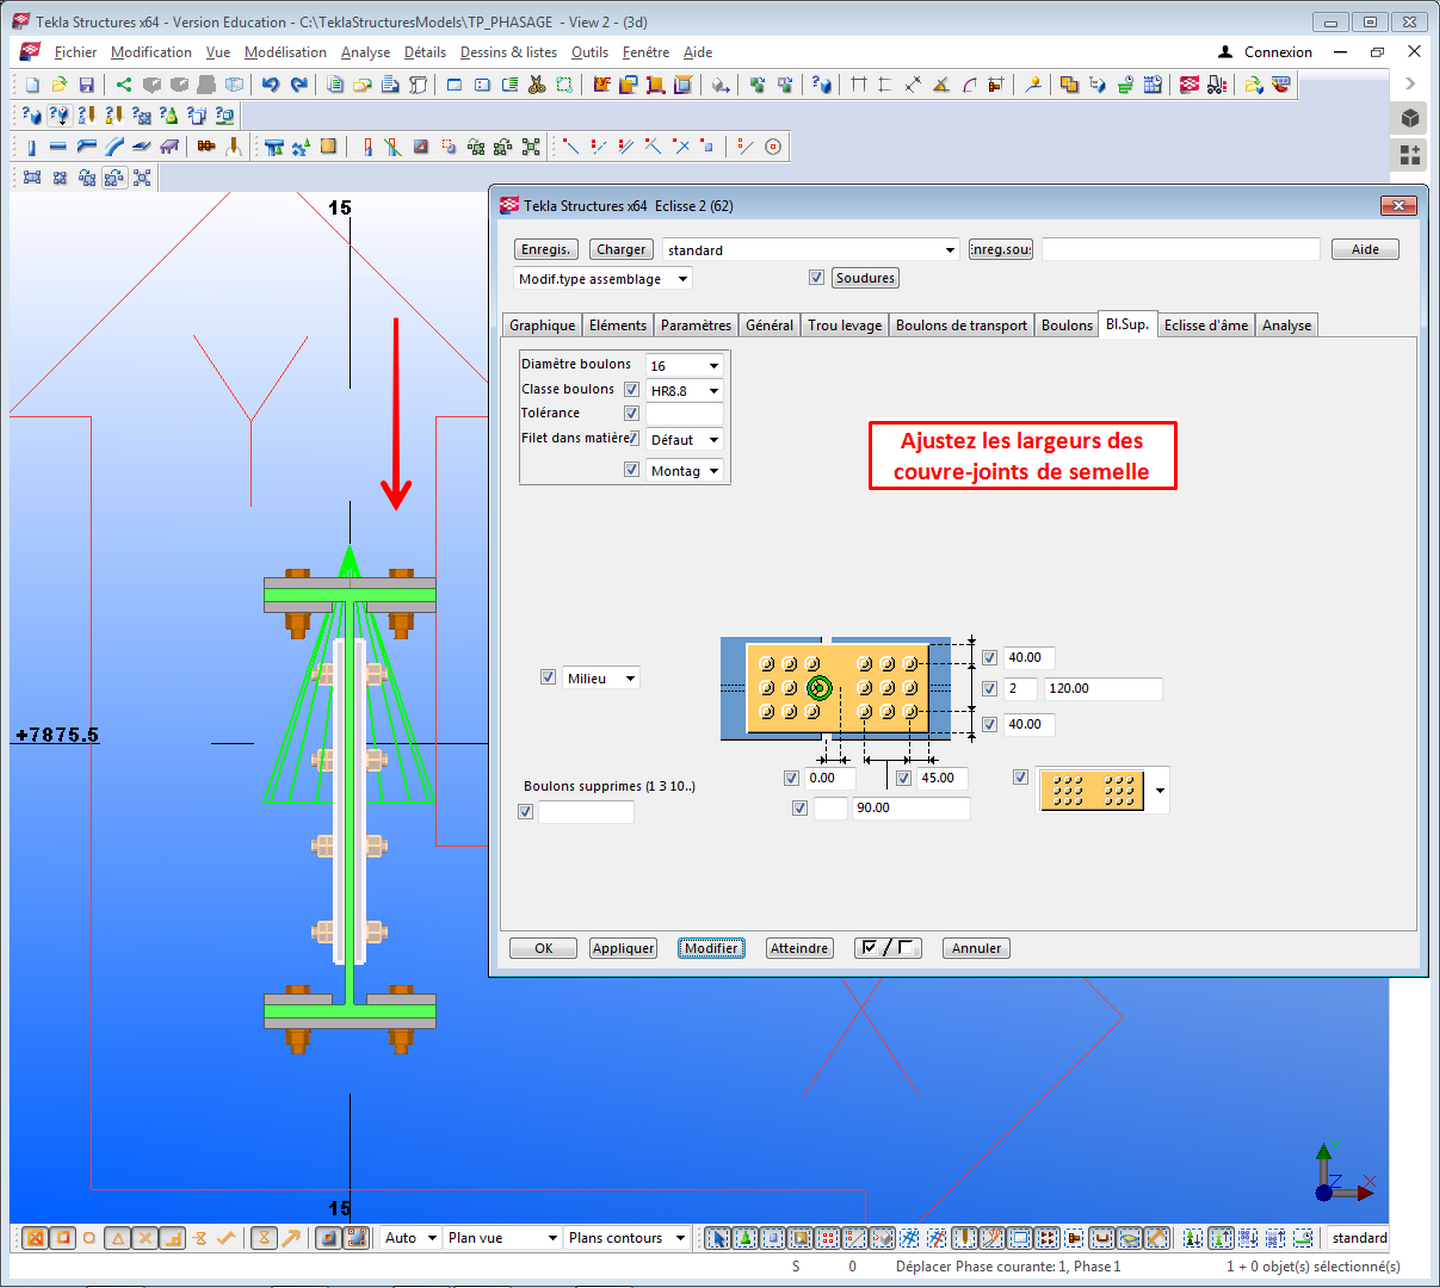Undo the last action
This screenshot has height=1288, width=1440.
pyautogui.click(x=270, y=85)
